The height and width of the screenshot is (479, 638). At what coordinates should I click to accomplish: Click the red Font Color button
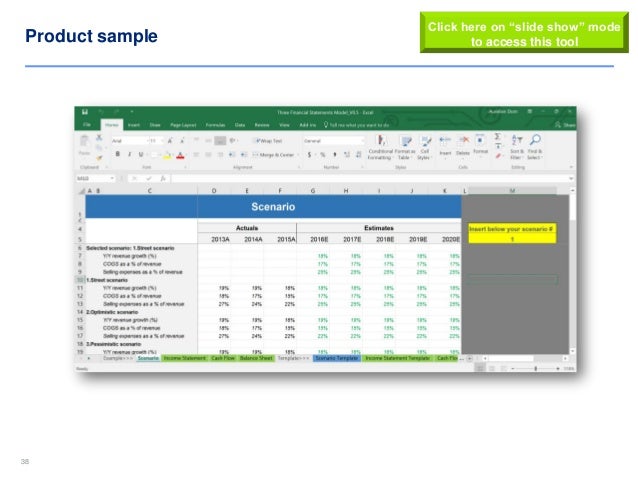pyautogui.click(x=180, y=155)
